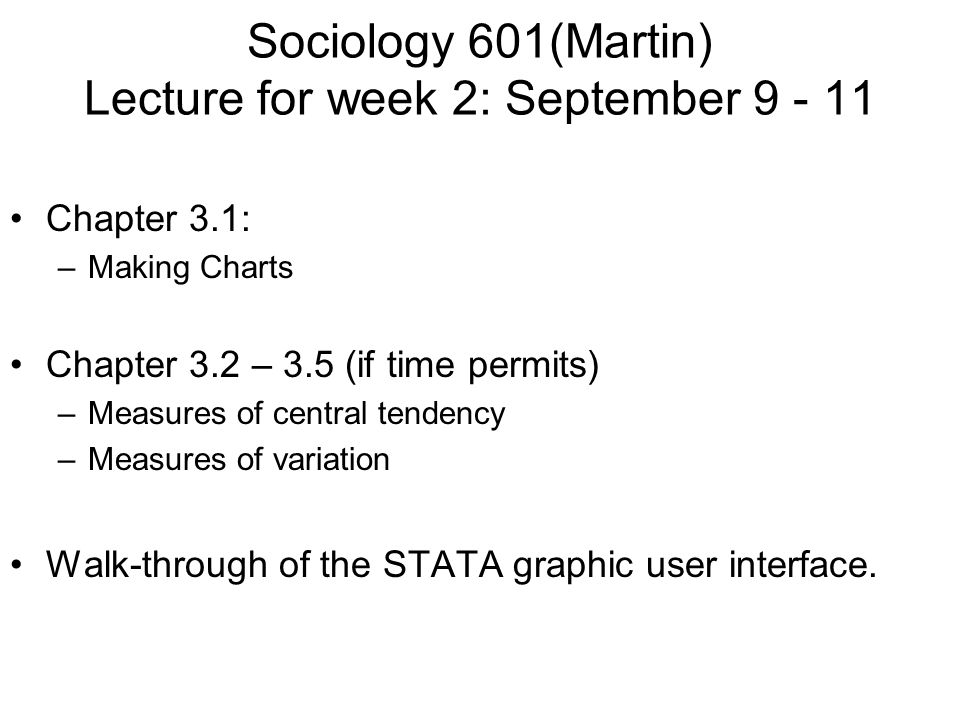Click the bullet dot before 'Chapter 3.1:'
The width and height of the screenshot is (960, 720).
pos(17,219)
